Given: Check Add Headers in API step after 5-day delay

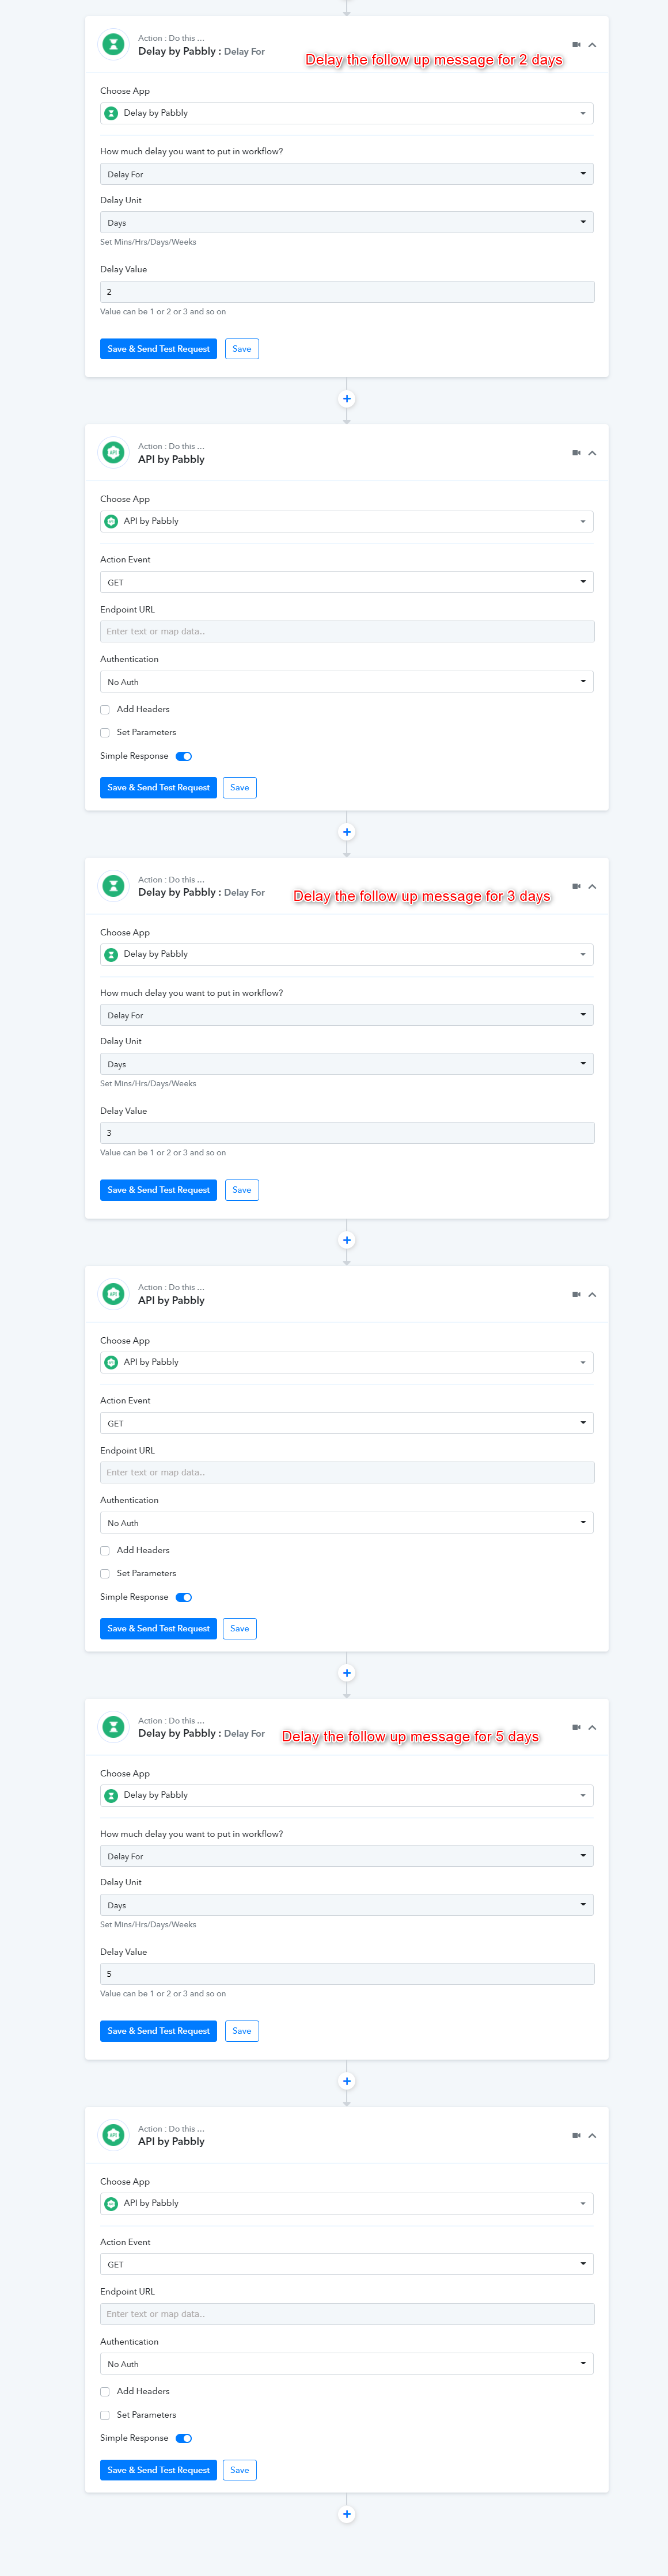Looking at the screenshot, I should [105, 2392].
